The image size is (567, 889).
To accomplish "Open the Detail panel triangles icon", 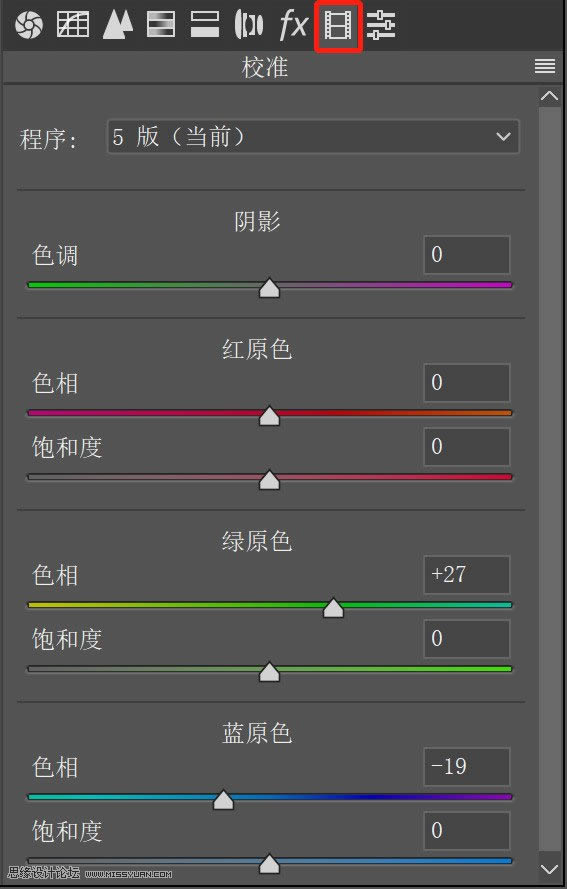I will (118, 25).
